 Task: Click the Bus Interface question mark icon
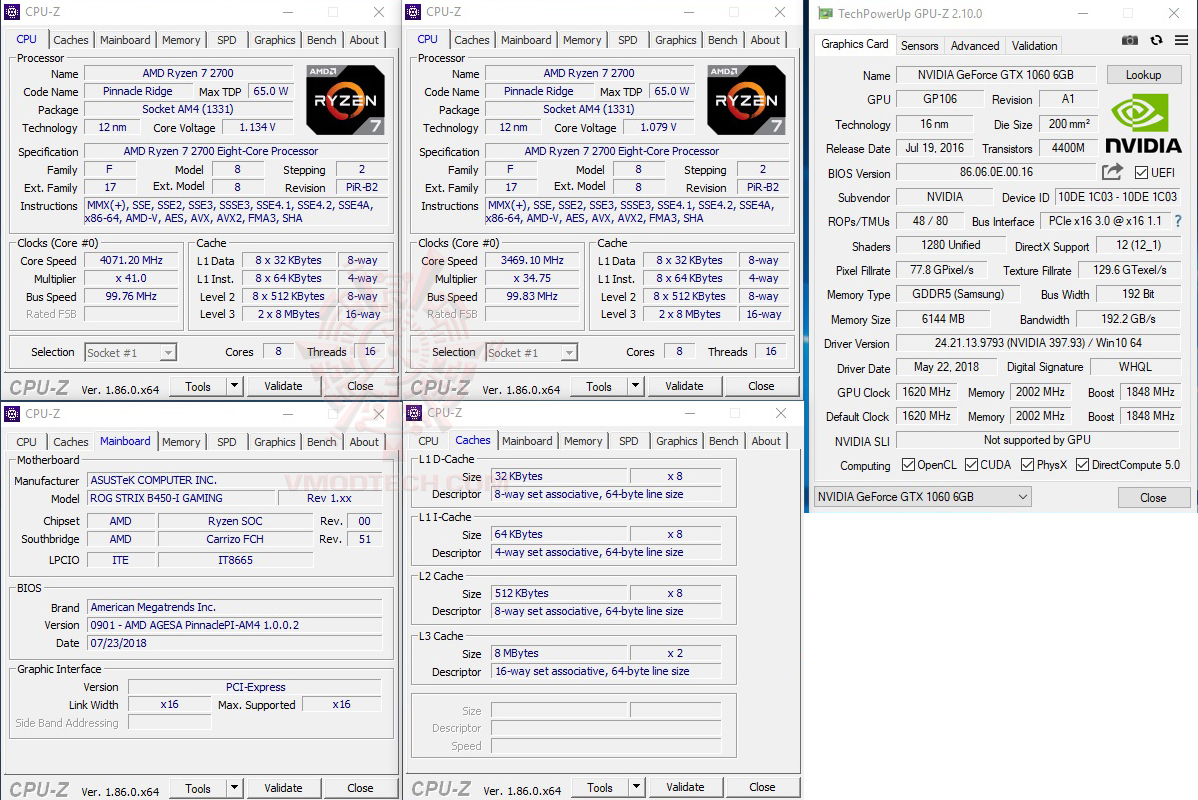pyautogui.click(x=1178, y=221)
